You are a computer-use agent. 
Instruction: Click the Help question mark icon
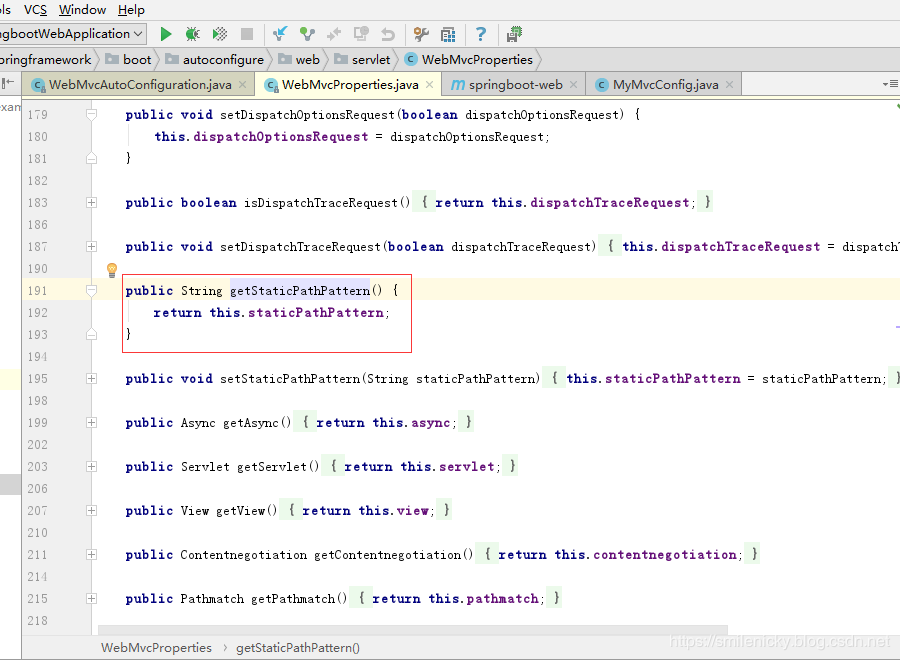click(x=481, y=34)
